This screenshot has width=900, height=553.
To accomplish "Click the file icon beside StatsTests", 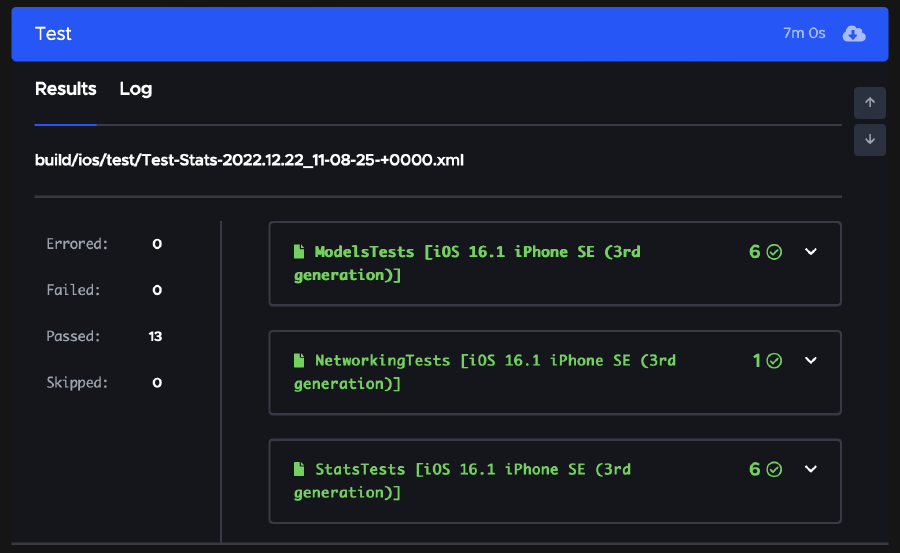I will tap(299, 470).
